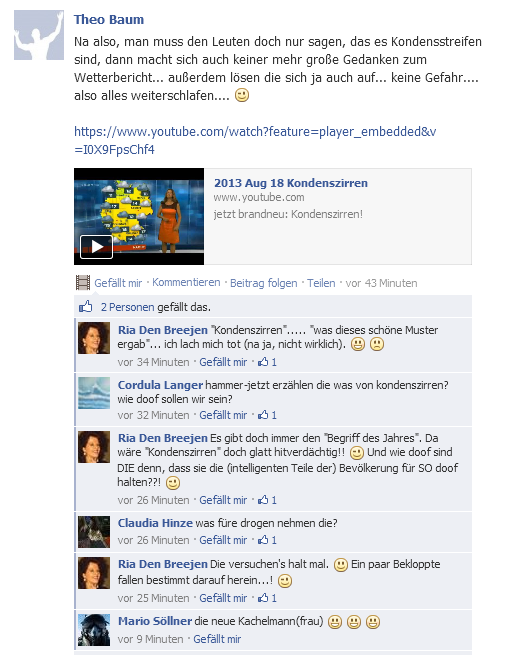This screenshot has width=511, height=655.
Task: Open Mario Söllner's avatar picture
Action: (94, 630)
